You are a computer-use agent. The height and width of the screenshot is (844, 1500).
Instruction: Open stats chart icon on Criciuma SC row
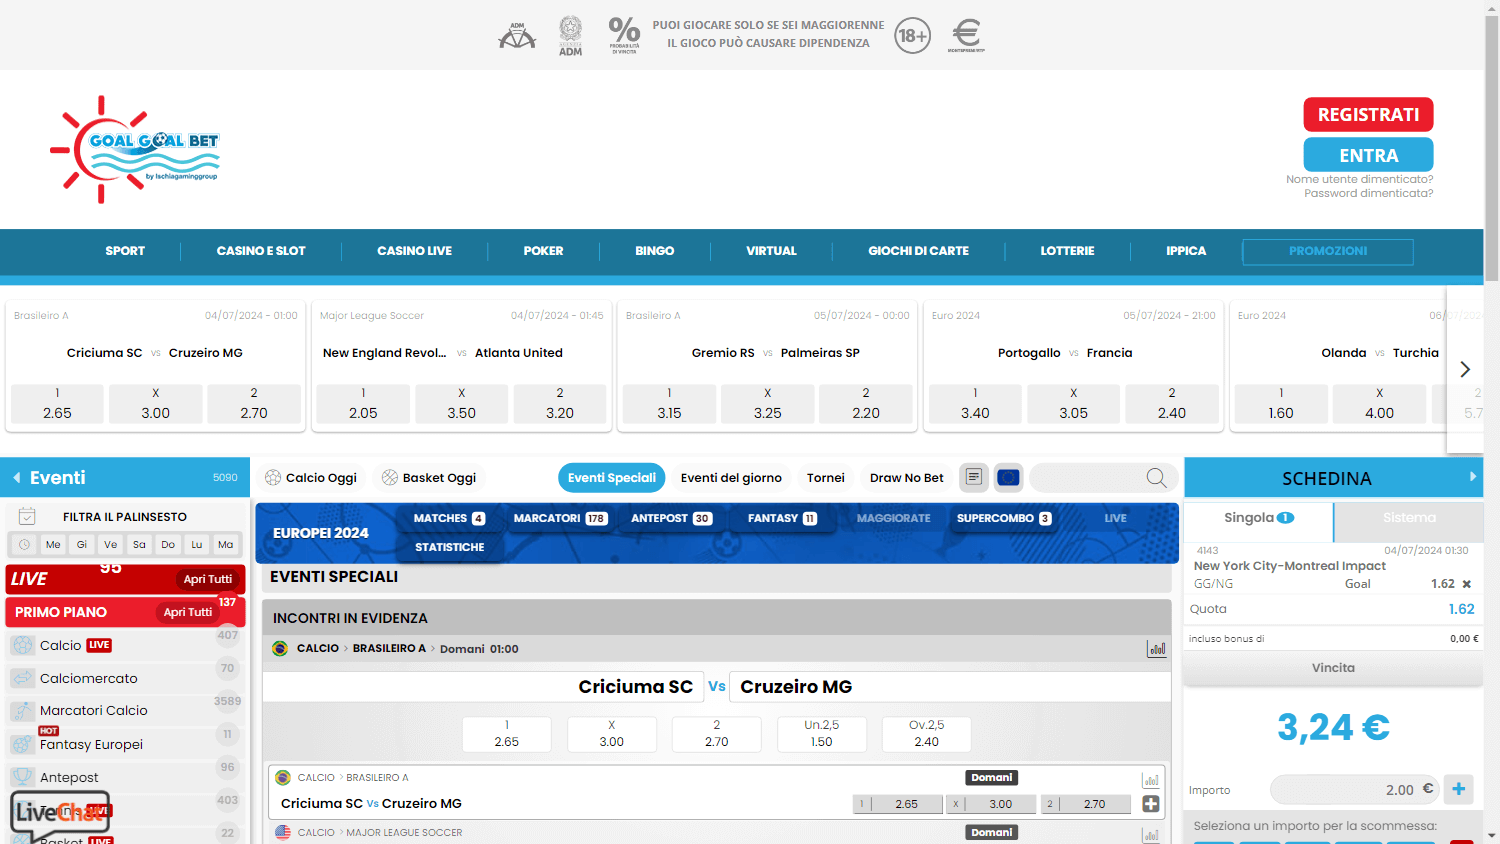pyautogui.click(x=1151, y=780)
